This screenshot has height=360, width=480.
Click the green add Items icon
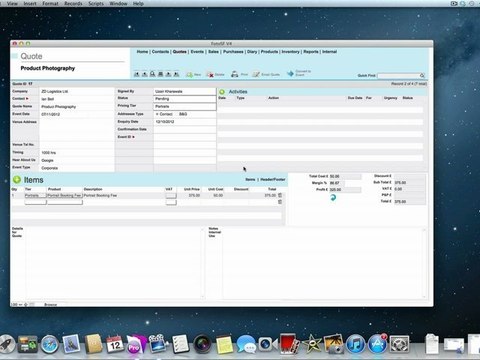click(x=17, y=180)
